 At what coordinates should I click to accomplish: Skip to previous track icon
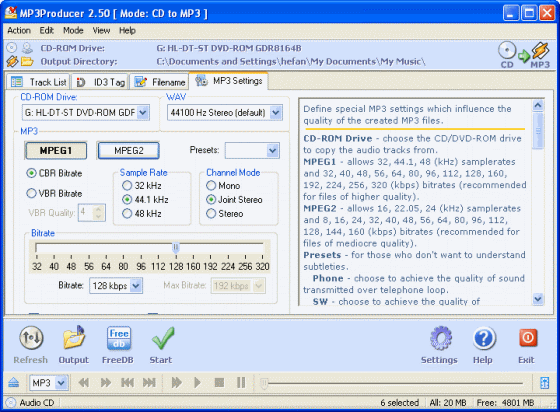(x=128, y=383)
